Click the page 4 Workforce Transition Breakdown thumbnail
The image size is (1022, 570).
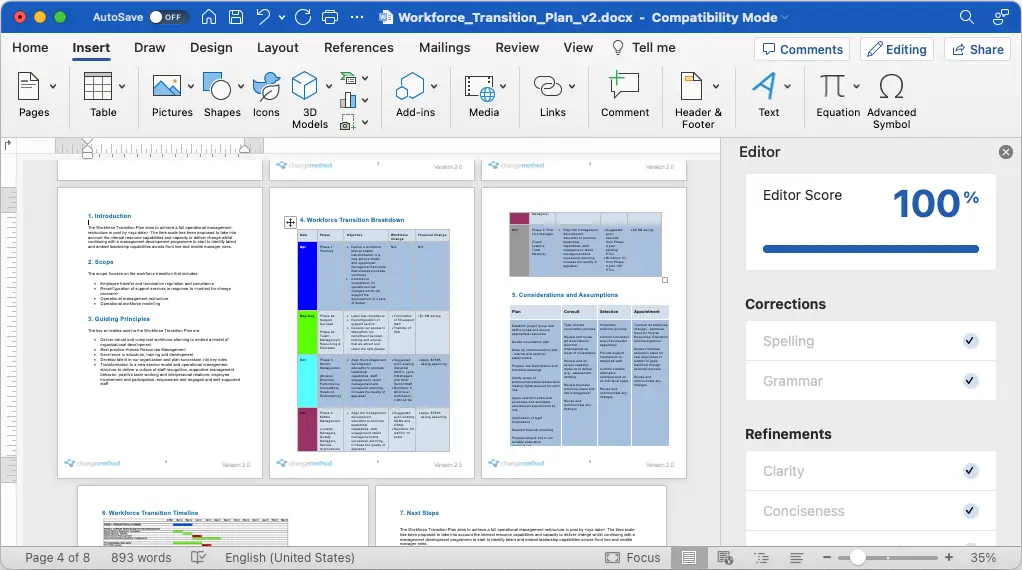tap(372, 333)
